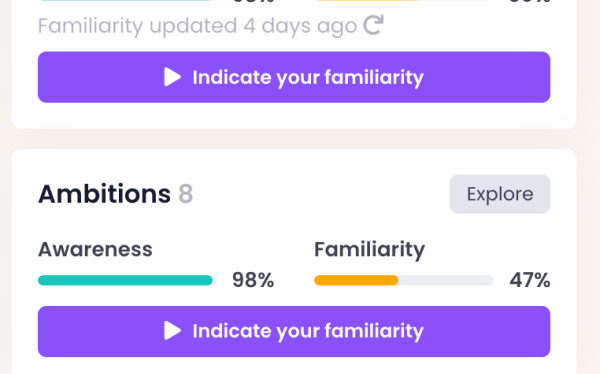Click the 47% familiarity value
This screenshot has height=374, width=600.
pos(530,280)
